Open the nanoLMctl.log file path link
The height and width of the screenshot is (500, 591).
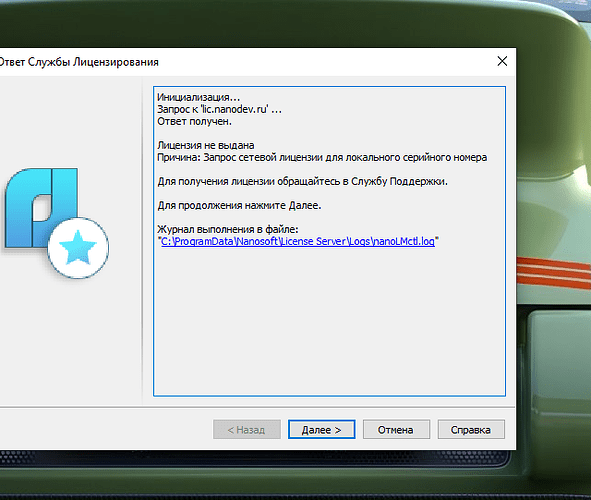[x=298, y=241]
